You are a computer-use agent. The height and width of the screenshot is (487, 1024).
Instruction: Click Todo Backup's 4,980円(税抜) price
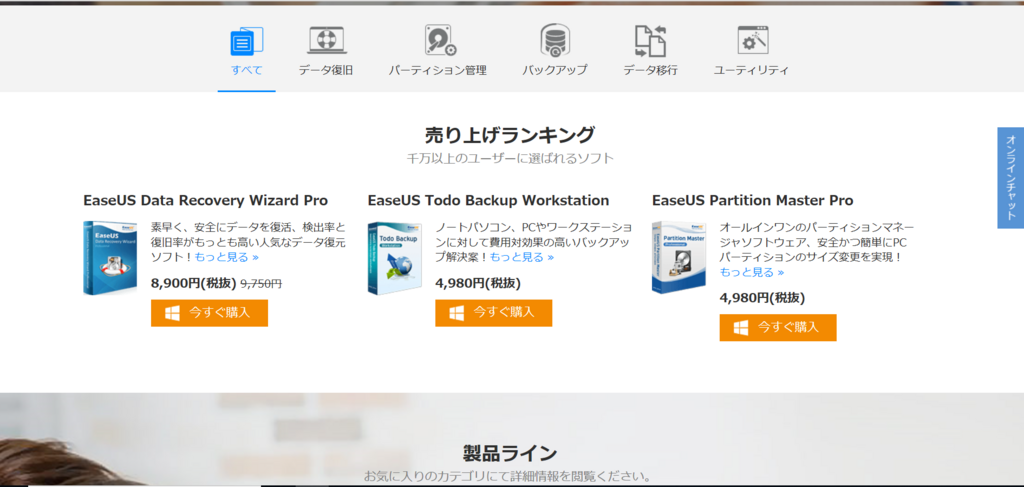(x=478, y=283)
